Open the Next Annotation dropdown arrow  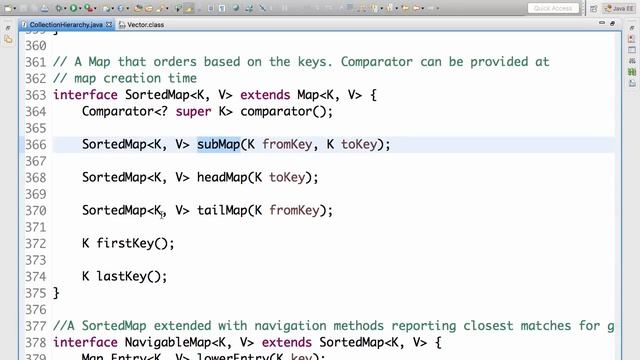click(382, 8)
